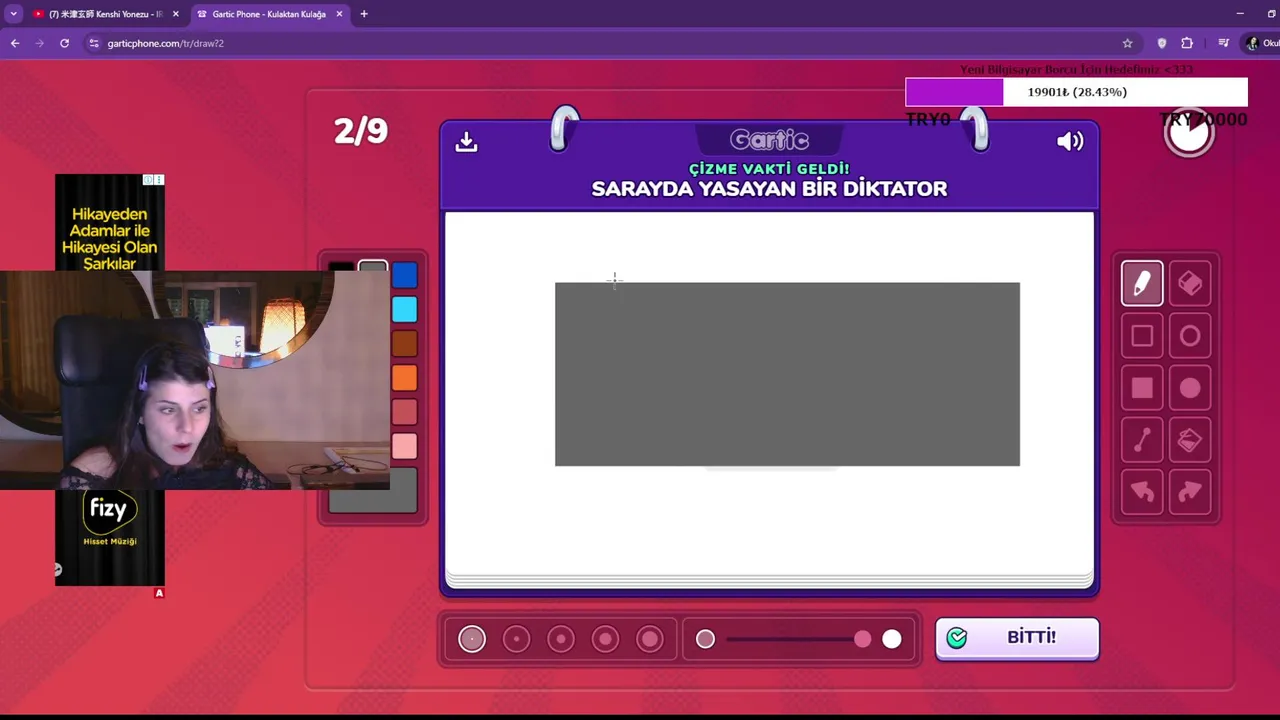Click the 19901₺ (28.43%) donation bar
This screenshot has height=720, width=1280.
tap(1076, 92)
